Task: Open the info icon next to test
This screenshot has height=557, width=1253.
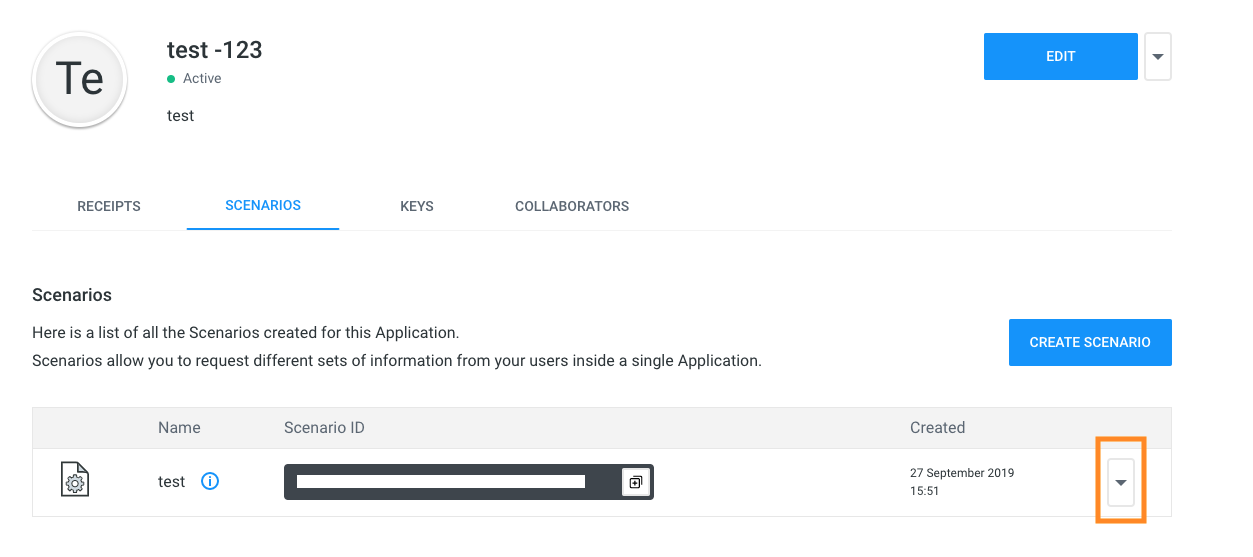Action: (x=210, y=481)
